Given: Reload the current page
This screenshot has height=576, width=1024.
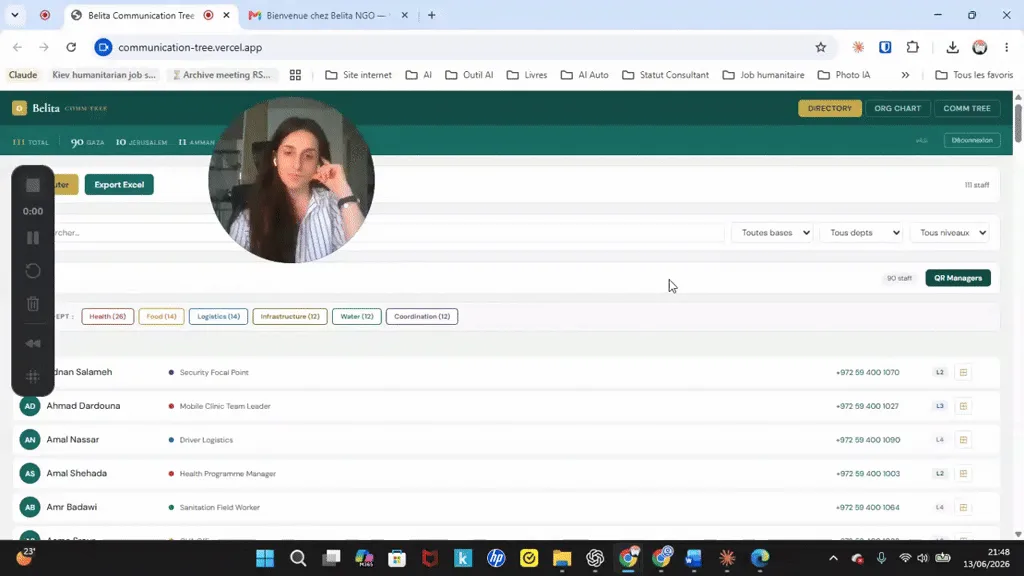Looking at the screenshot, I should 71,47.
